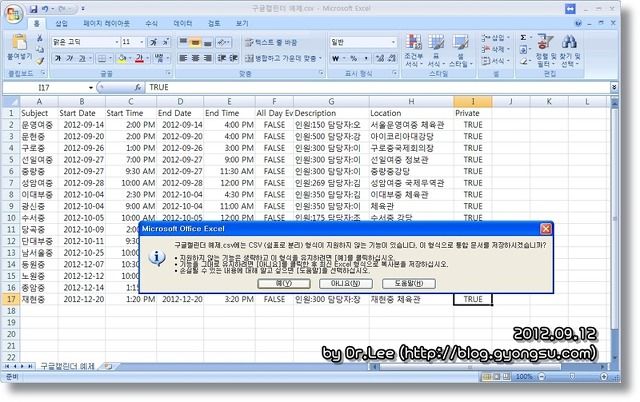Toggle middle vertical alignment
The width and height of the screenshot is (640, 402).
(x=196, y=42)
